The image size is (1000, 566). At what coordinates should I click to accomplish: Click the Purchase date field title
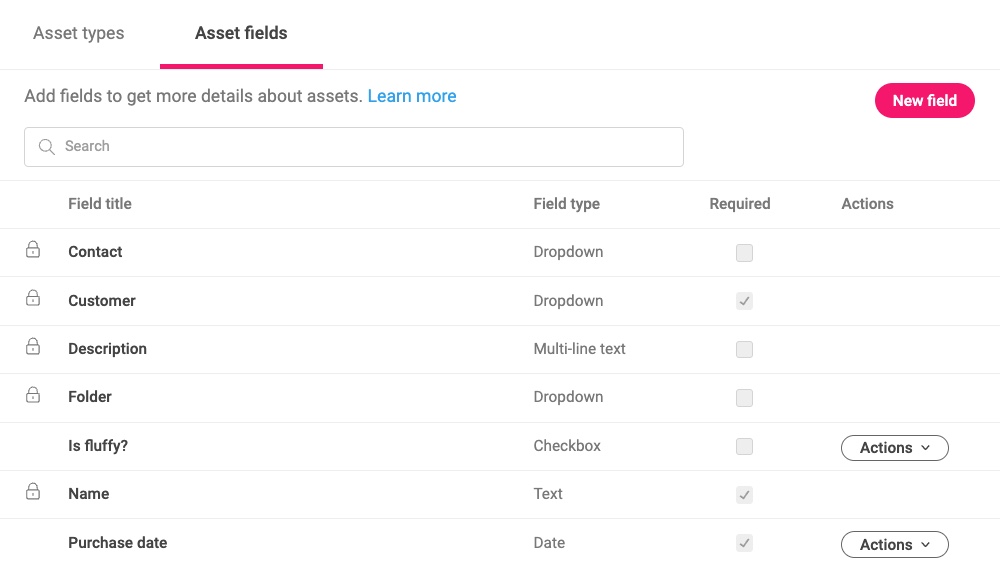[x=118, y=543]
